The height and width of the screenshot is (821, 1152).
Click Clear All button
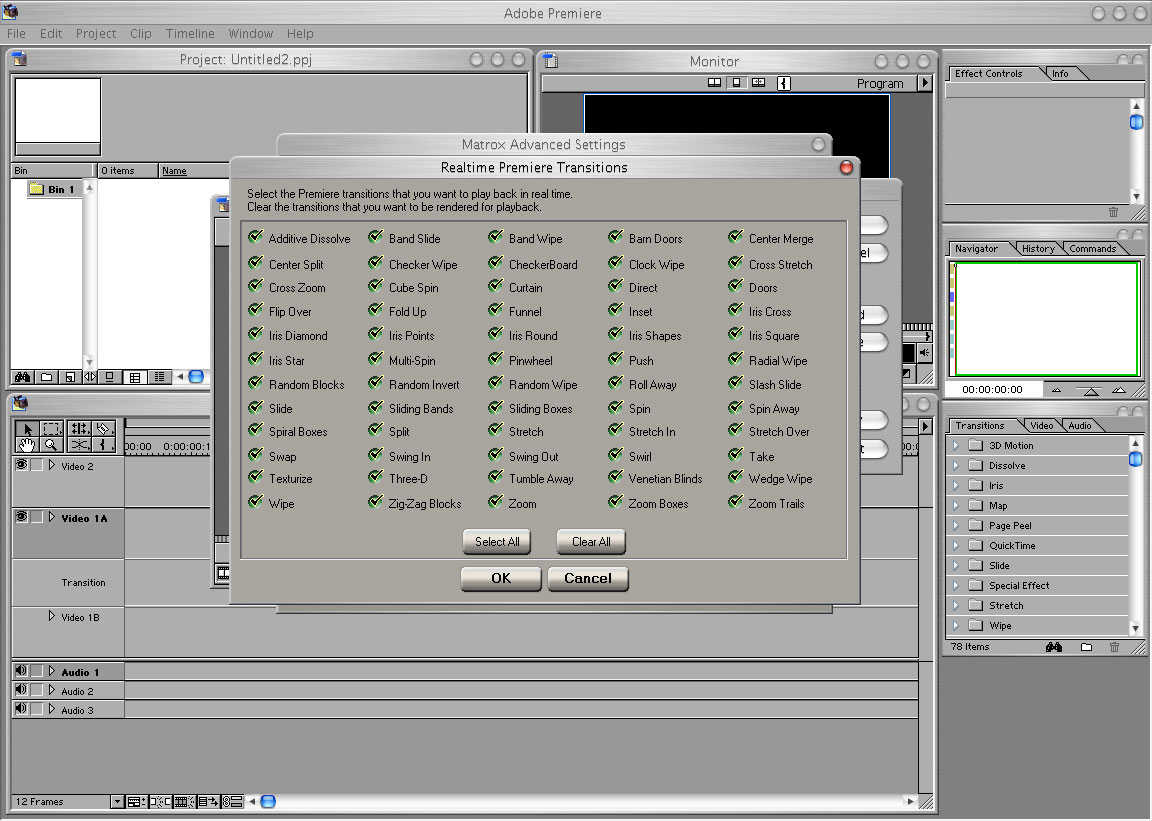coord(591,542)
